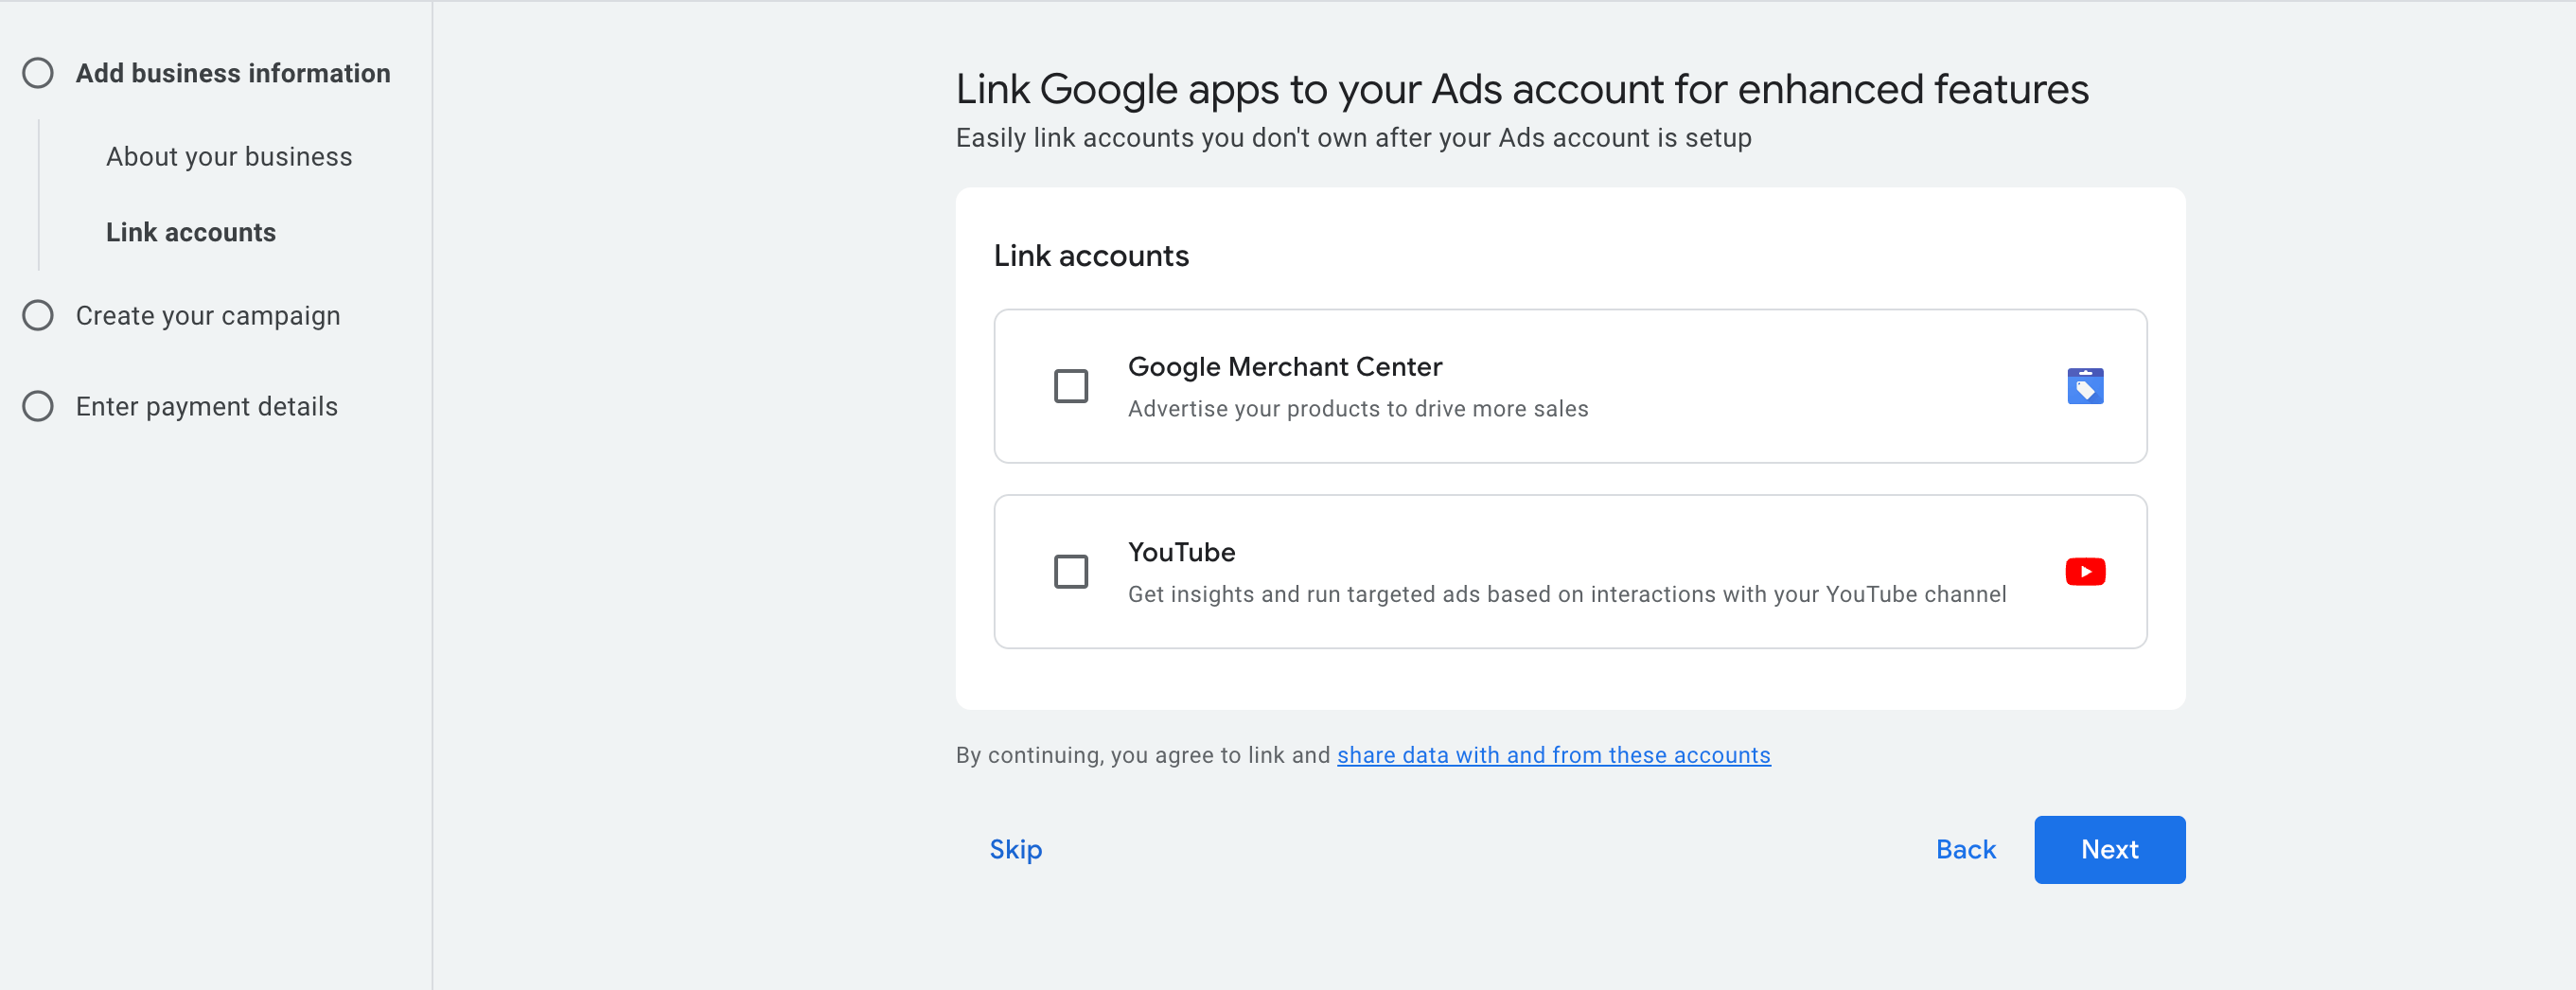Click 'Advertise your products to drive more sales'
2576x990 pixels.
pos(1357,408)
